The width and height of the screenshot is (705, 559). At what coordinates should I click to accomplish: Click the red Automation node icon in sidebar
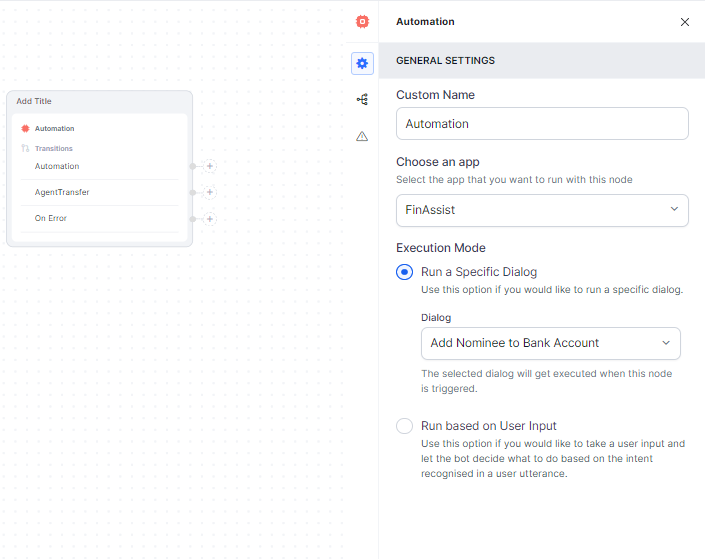point(362,21)
